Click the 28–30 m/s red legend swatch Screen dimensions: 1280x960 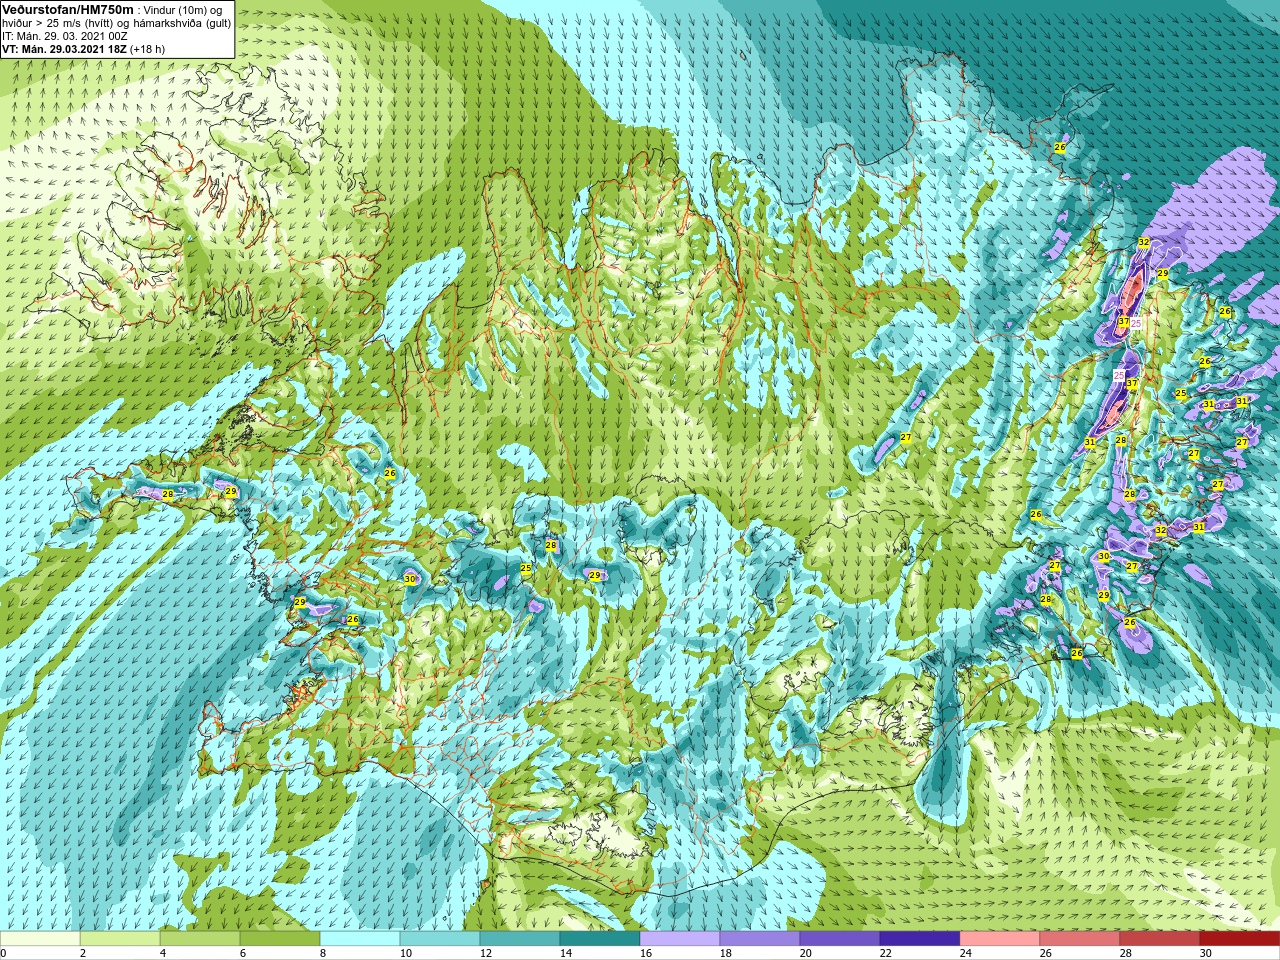point(1160,939)
